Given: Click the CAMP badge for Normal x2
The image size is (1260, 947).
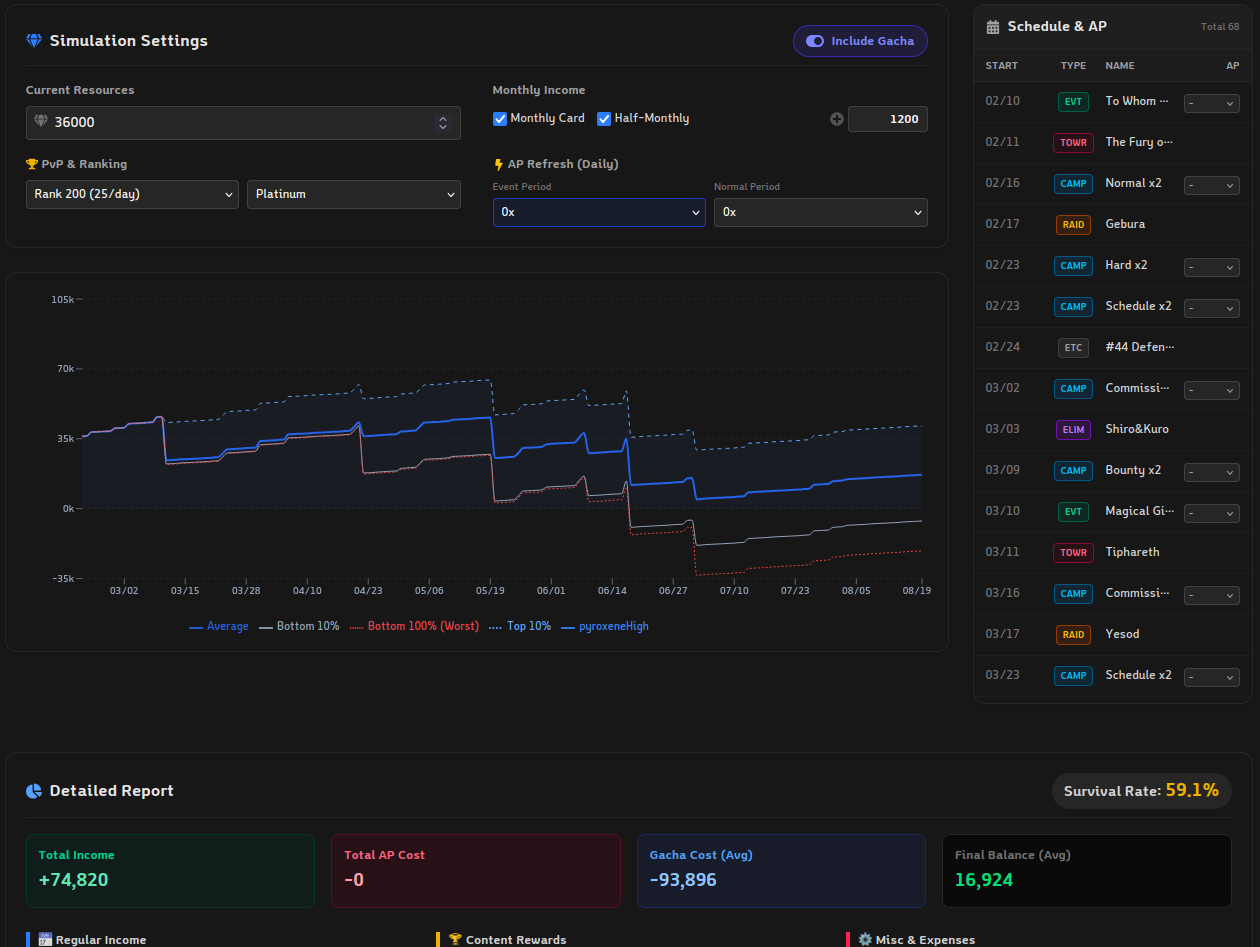Looking at the screenshot, I should click(x=1073, y=184).
